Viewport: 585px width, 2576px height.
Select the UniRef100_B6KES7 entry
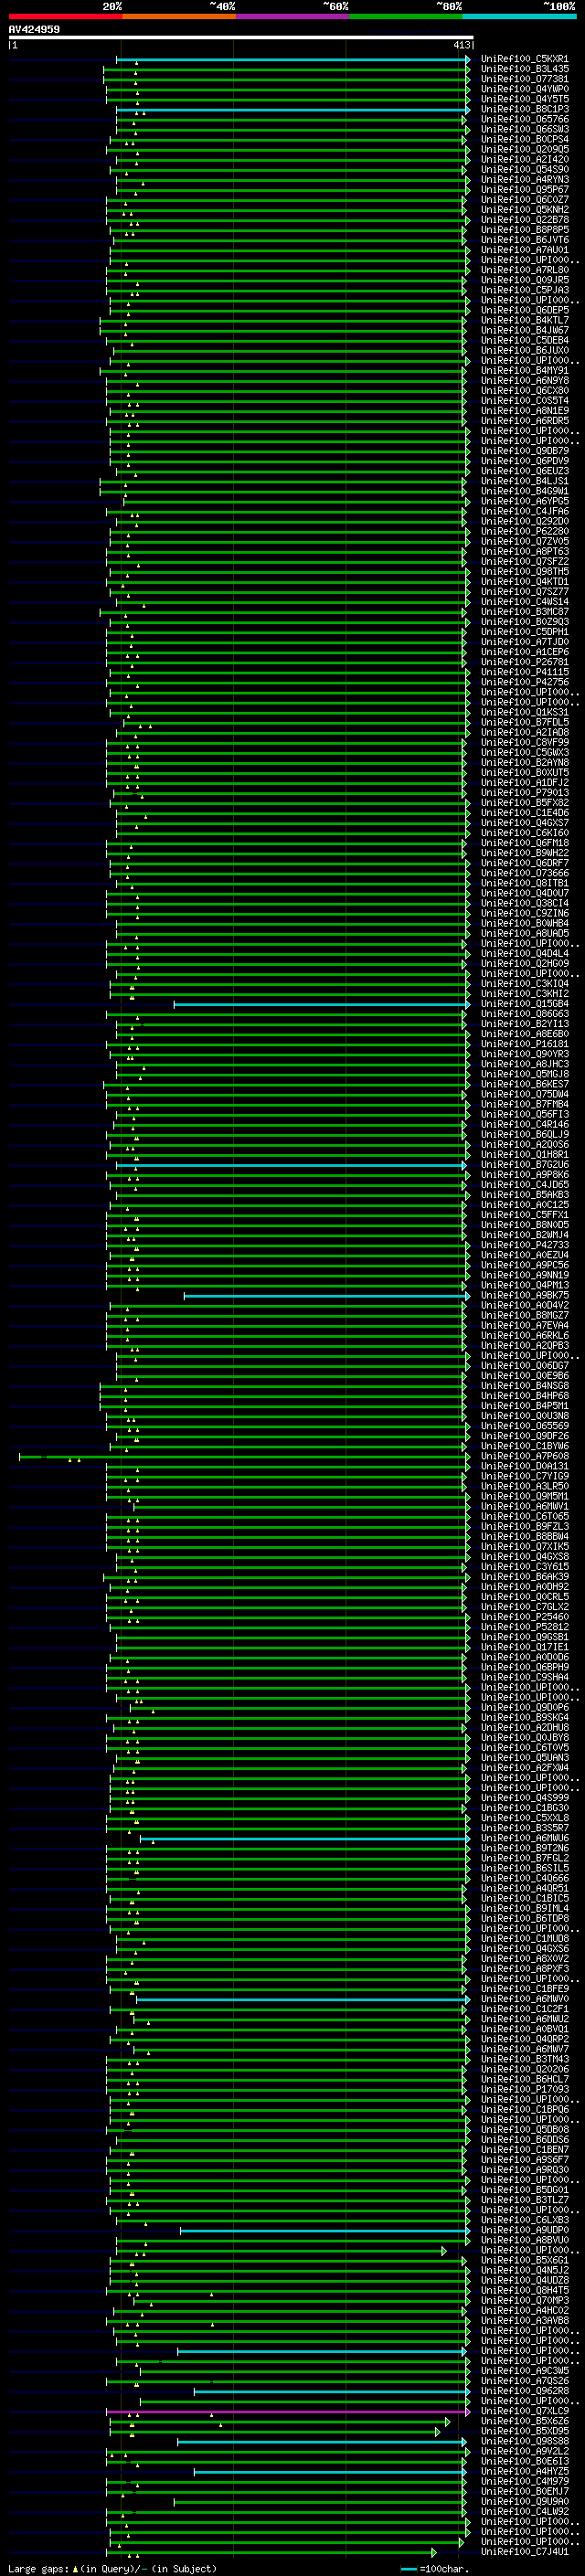[524, 1084]
